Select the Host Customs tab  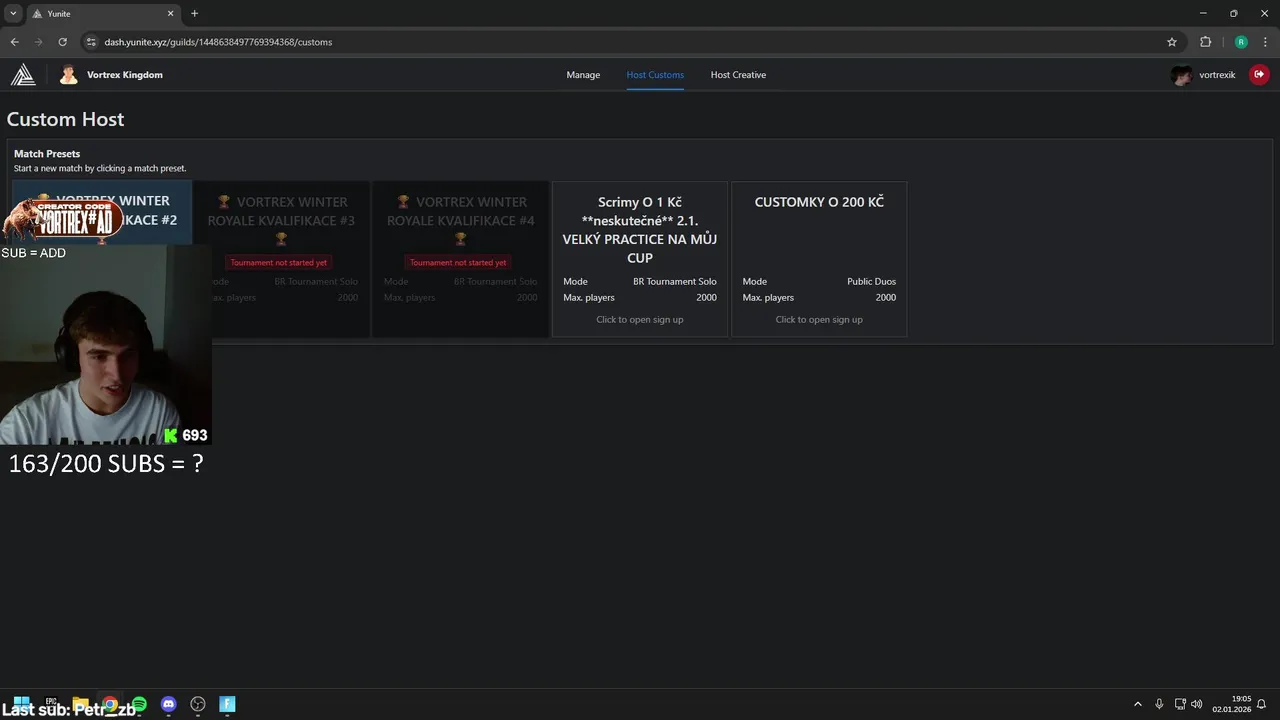click(x=655, y=75)
